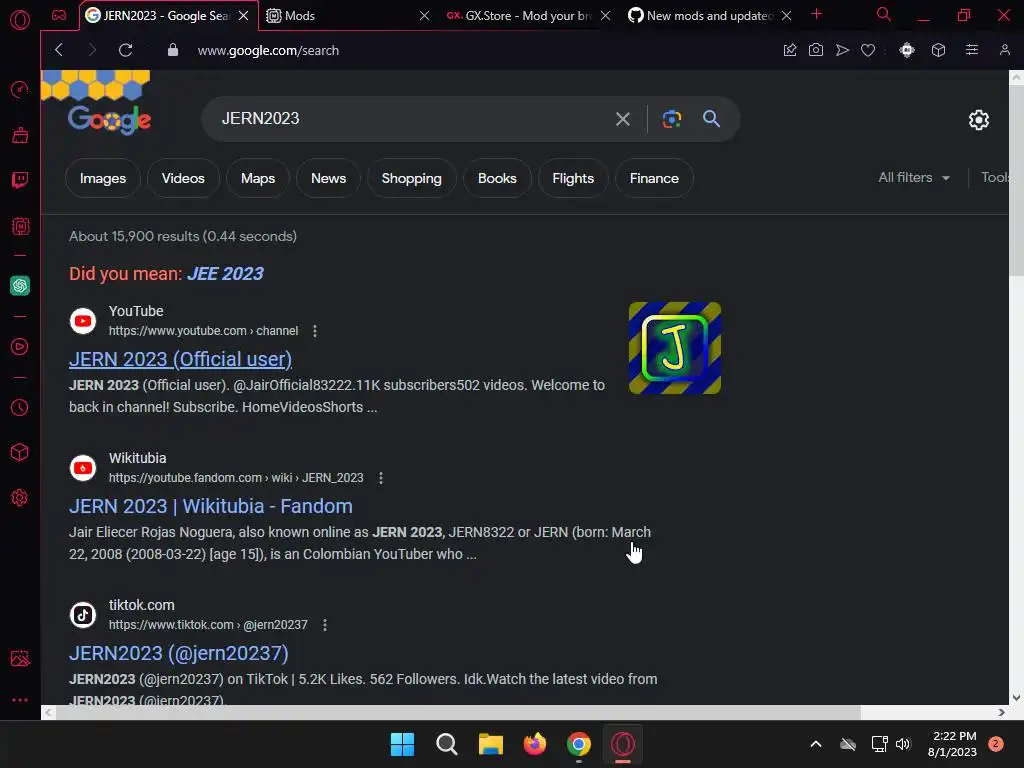Open Player icon in sidebar

point(20,346)
